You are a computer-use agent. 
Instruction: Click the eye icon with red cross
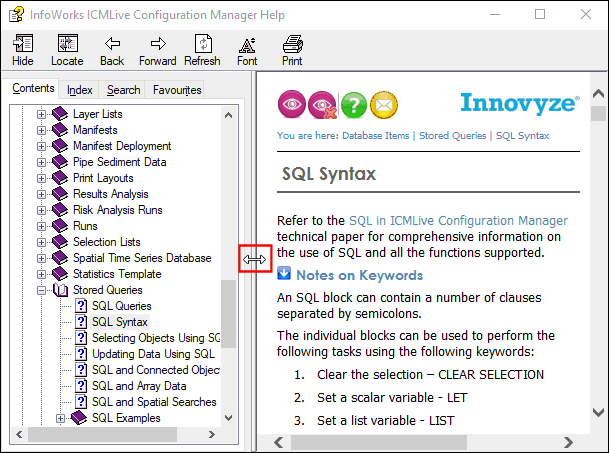[x=322, y=105]
